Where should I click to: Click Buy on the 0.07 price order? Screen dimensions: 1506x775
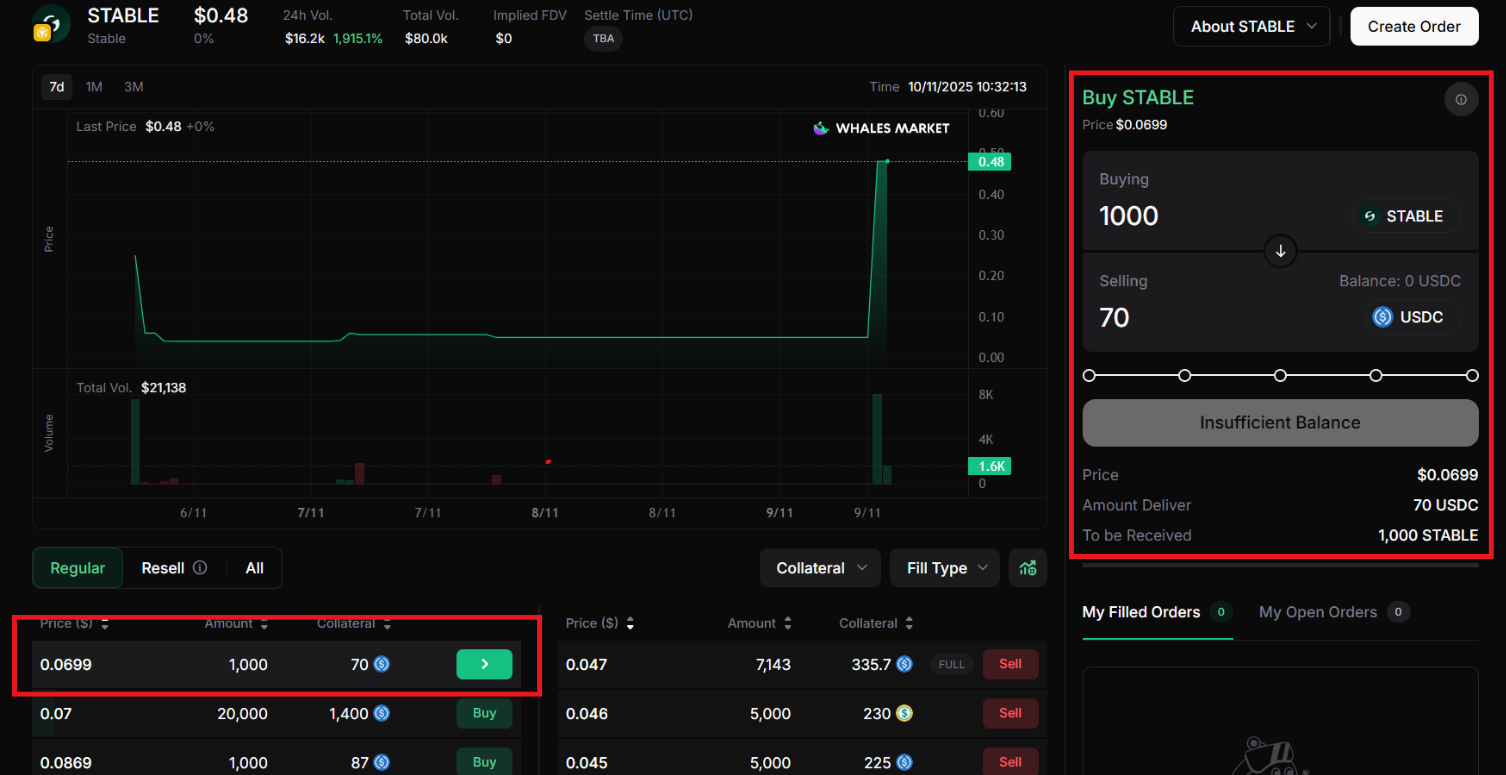484,714
